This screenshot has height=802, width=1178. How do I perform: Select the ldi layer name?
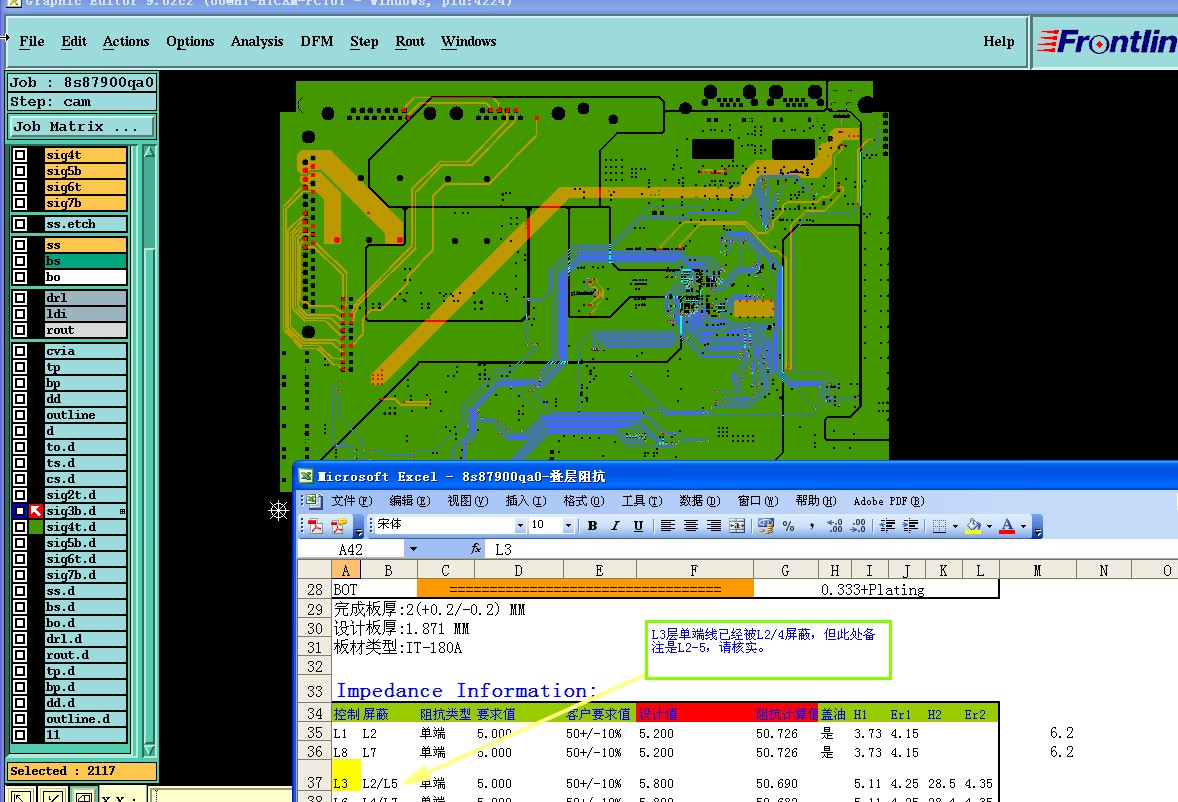tap(85, 314)
